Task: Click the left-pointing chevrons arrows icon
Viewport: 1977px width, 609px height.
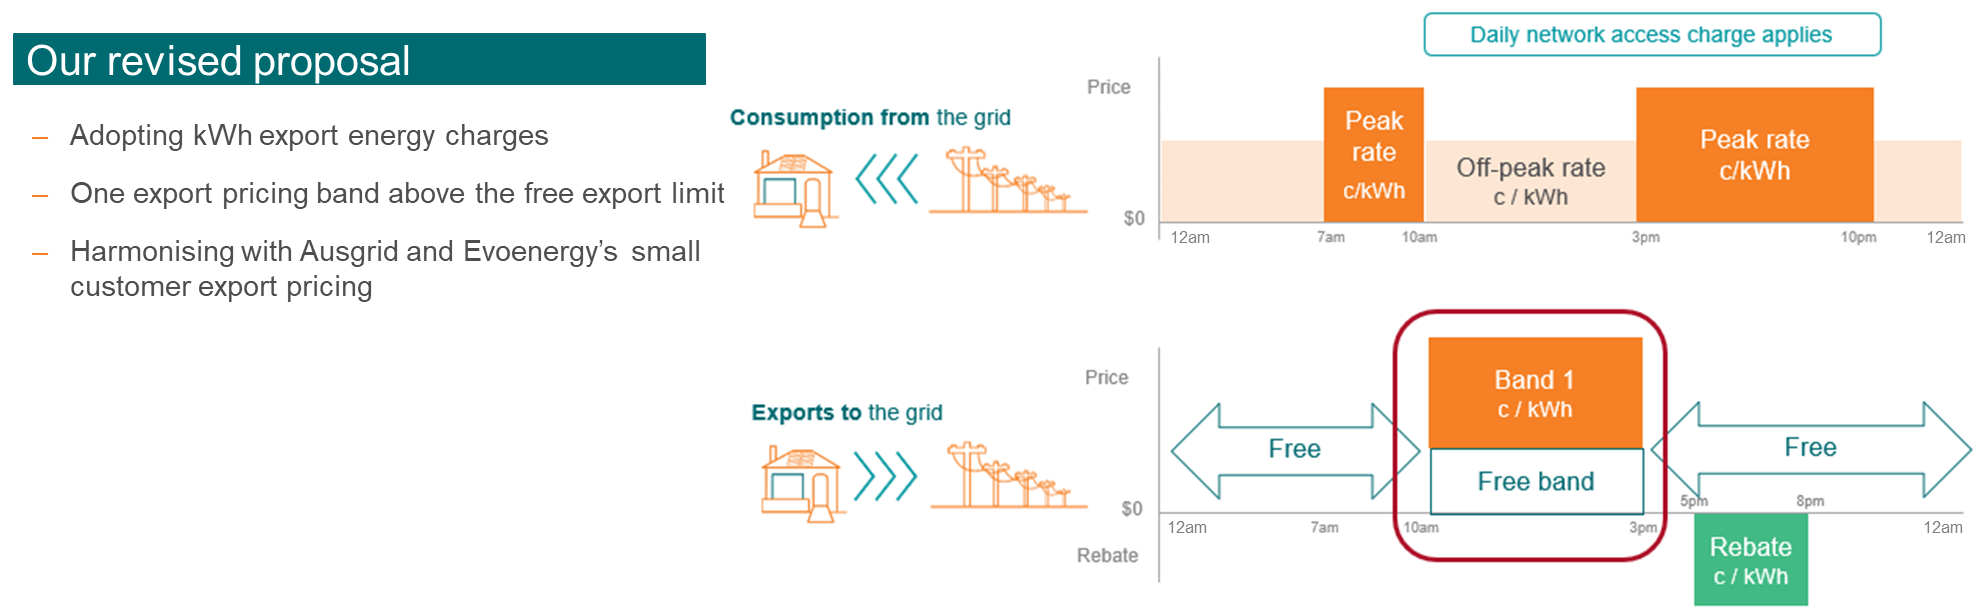Action: (x=887, y=180)
